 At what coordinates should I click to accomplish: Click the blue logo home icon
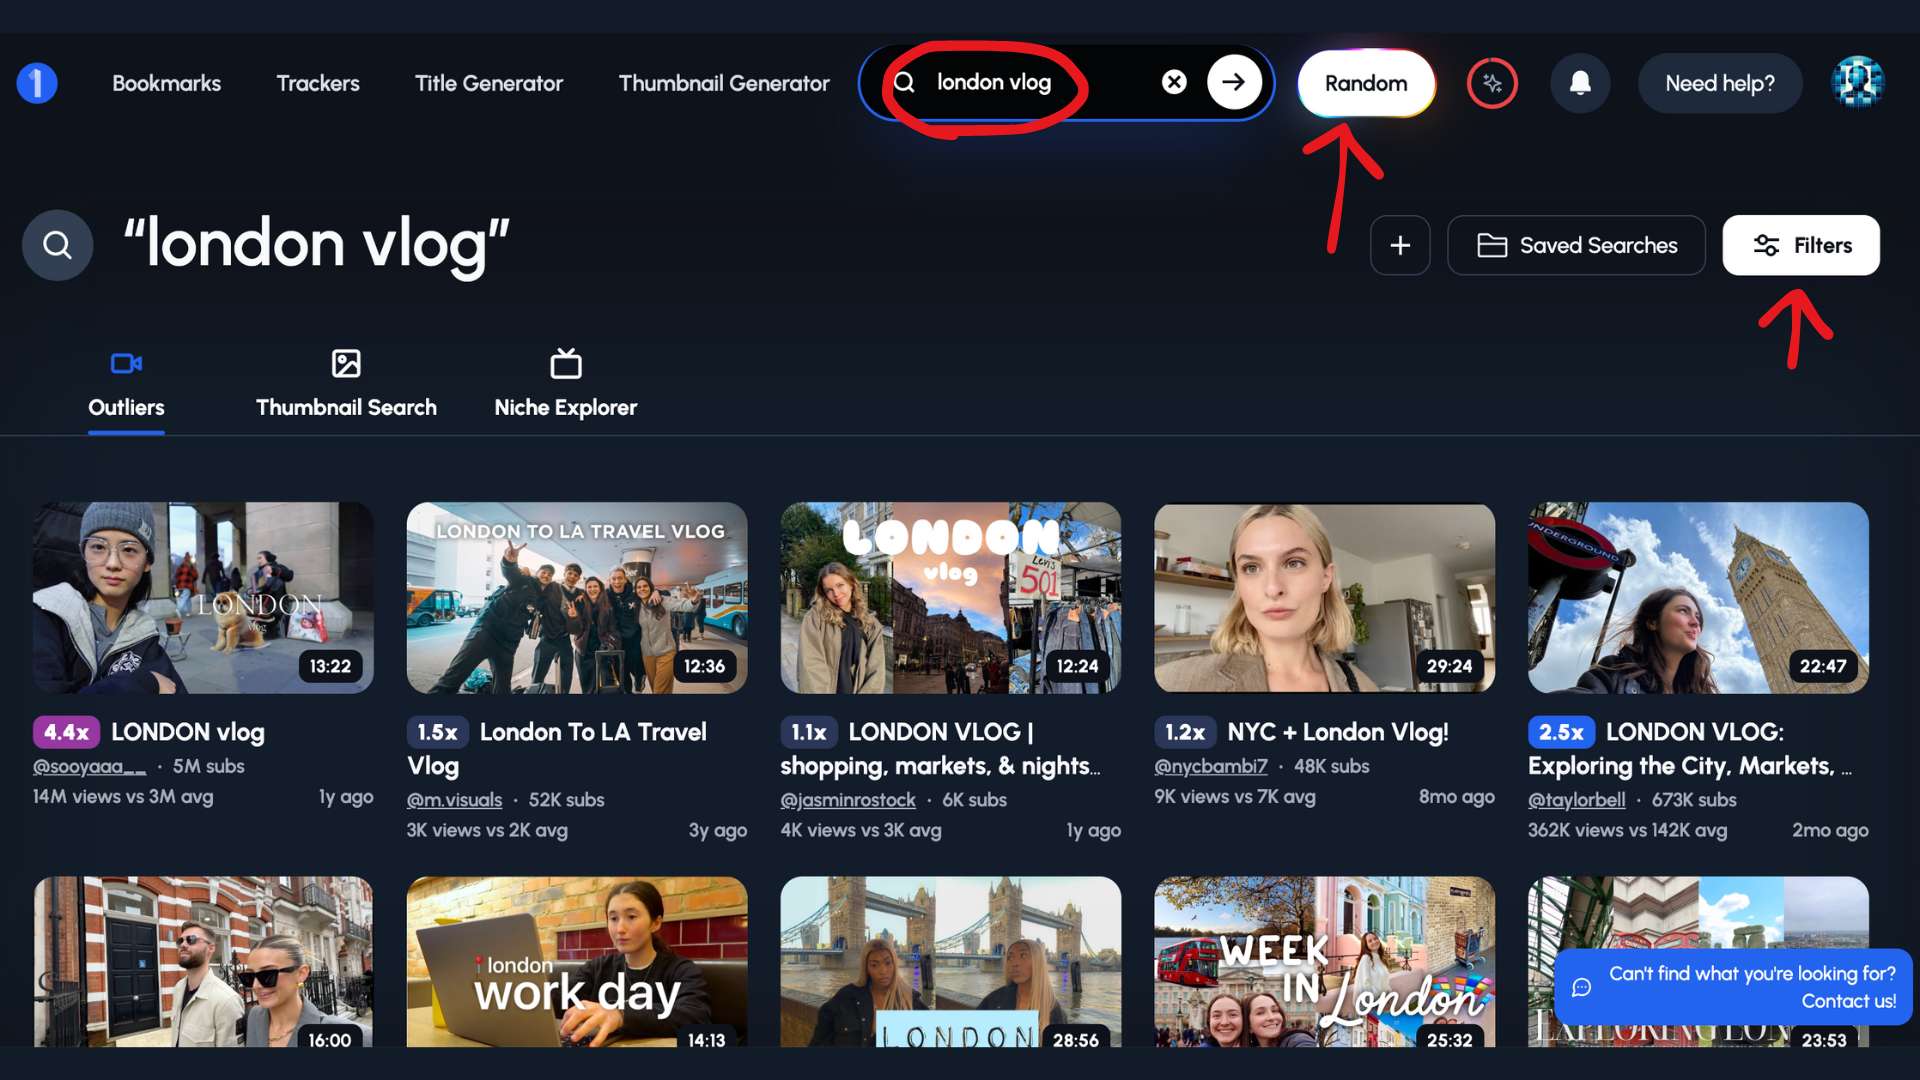pyautogui.click(x=37, y=83)
